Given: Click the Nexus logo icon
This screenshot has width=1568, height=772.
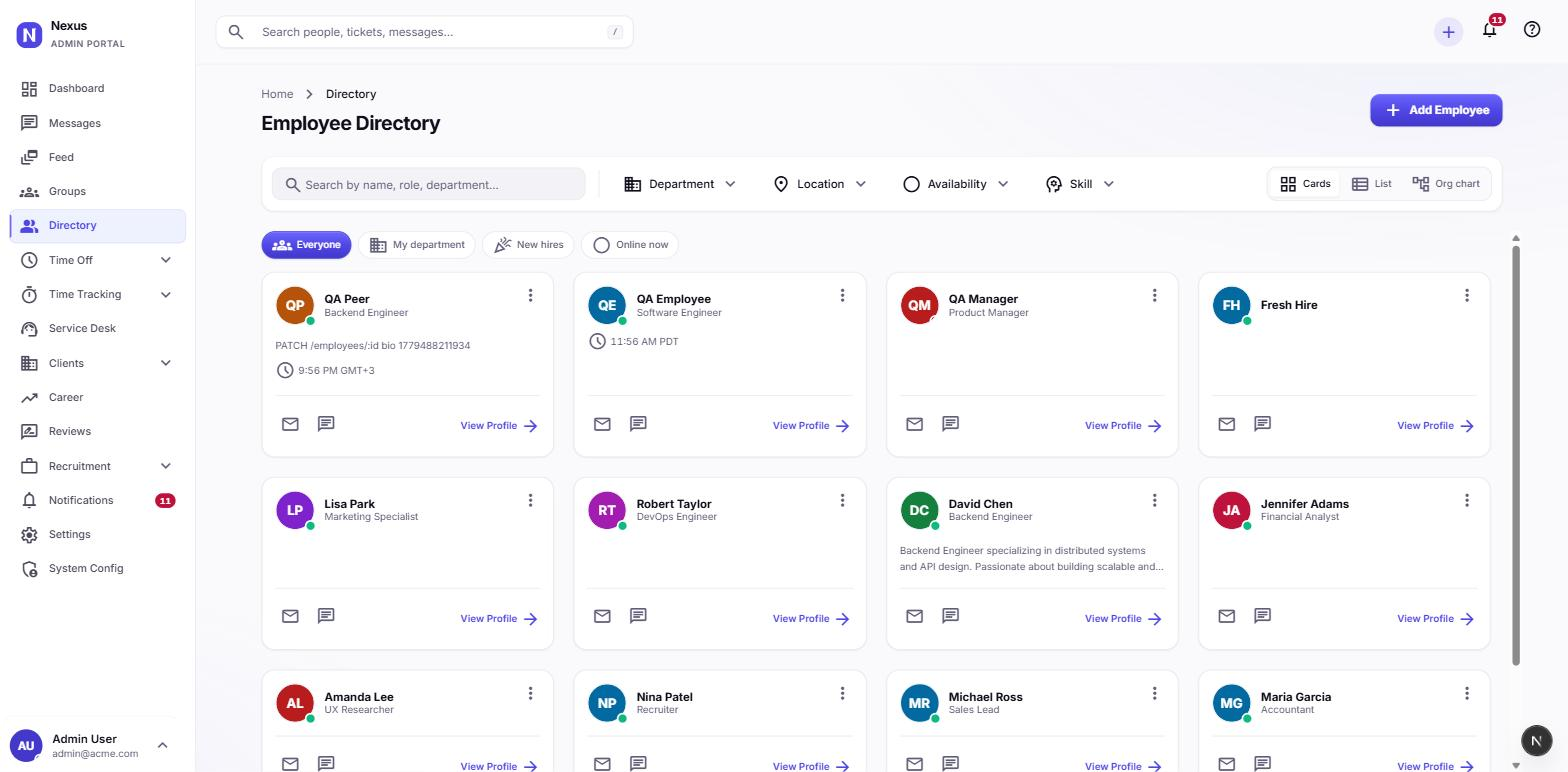Looking at the screenshot, I should [29, 35].
